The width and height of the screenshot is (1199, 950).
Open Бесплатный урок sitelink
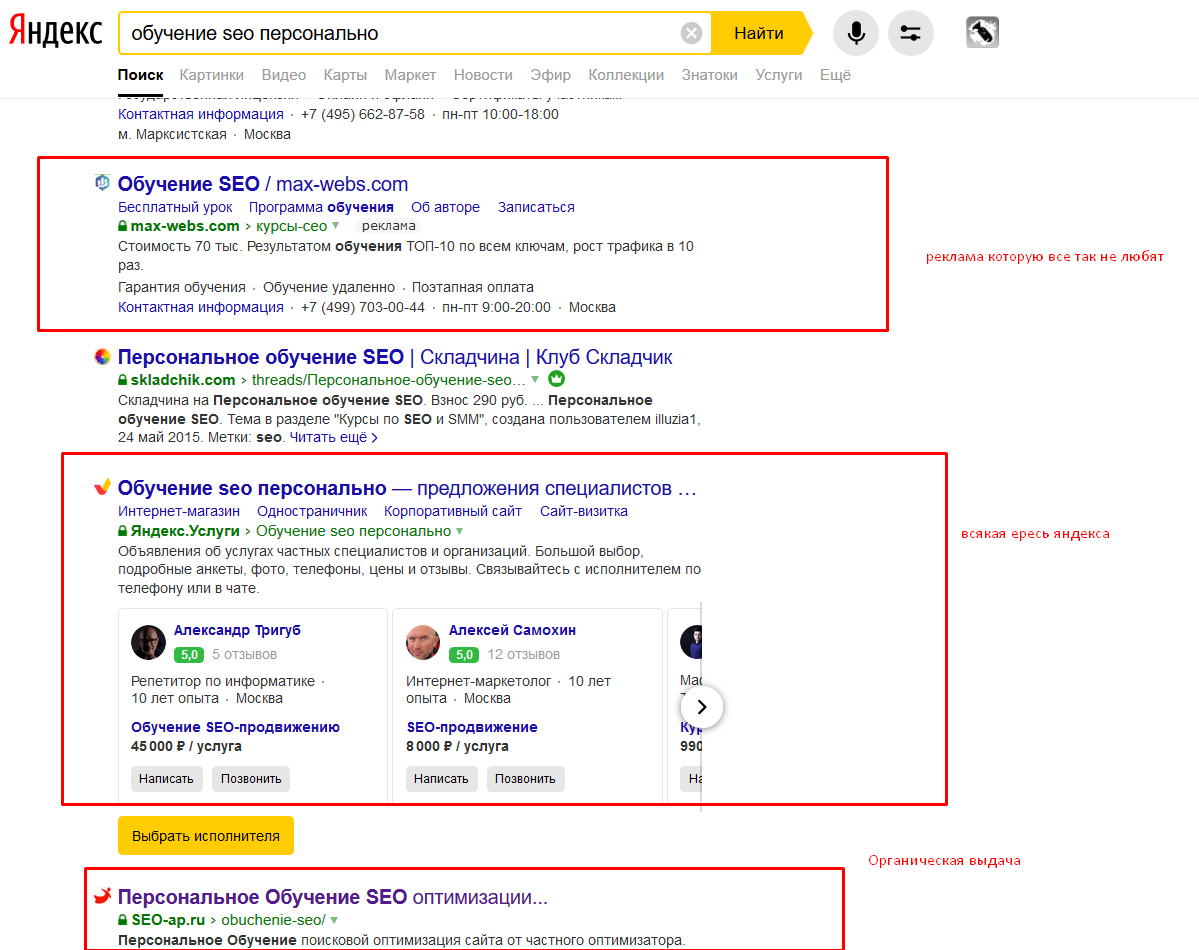pos(175,207)
